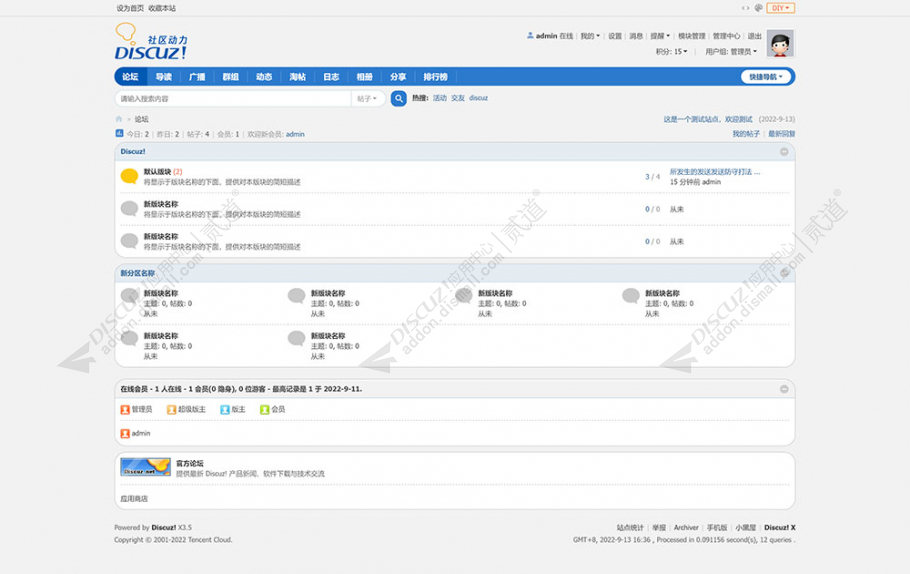
Task: Open the 最新回复 link
Action: pos(782,134)
